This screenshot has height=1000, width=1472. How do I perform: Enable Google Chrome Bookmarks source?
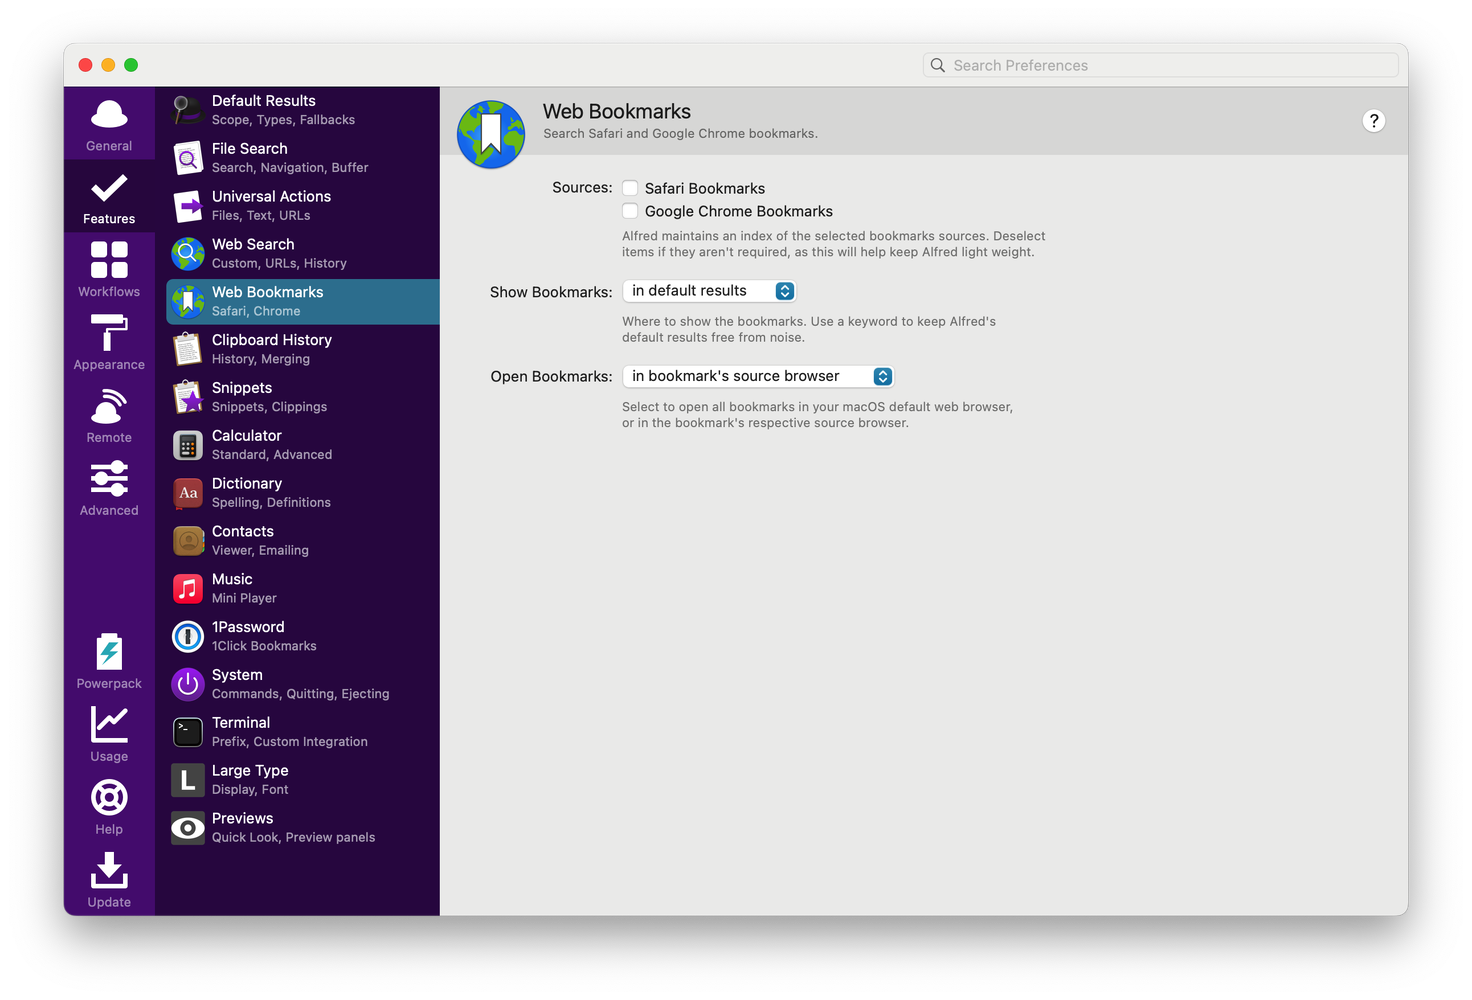pyautogui.click(x=630, y=211)
